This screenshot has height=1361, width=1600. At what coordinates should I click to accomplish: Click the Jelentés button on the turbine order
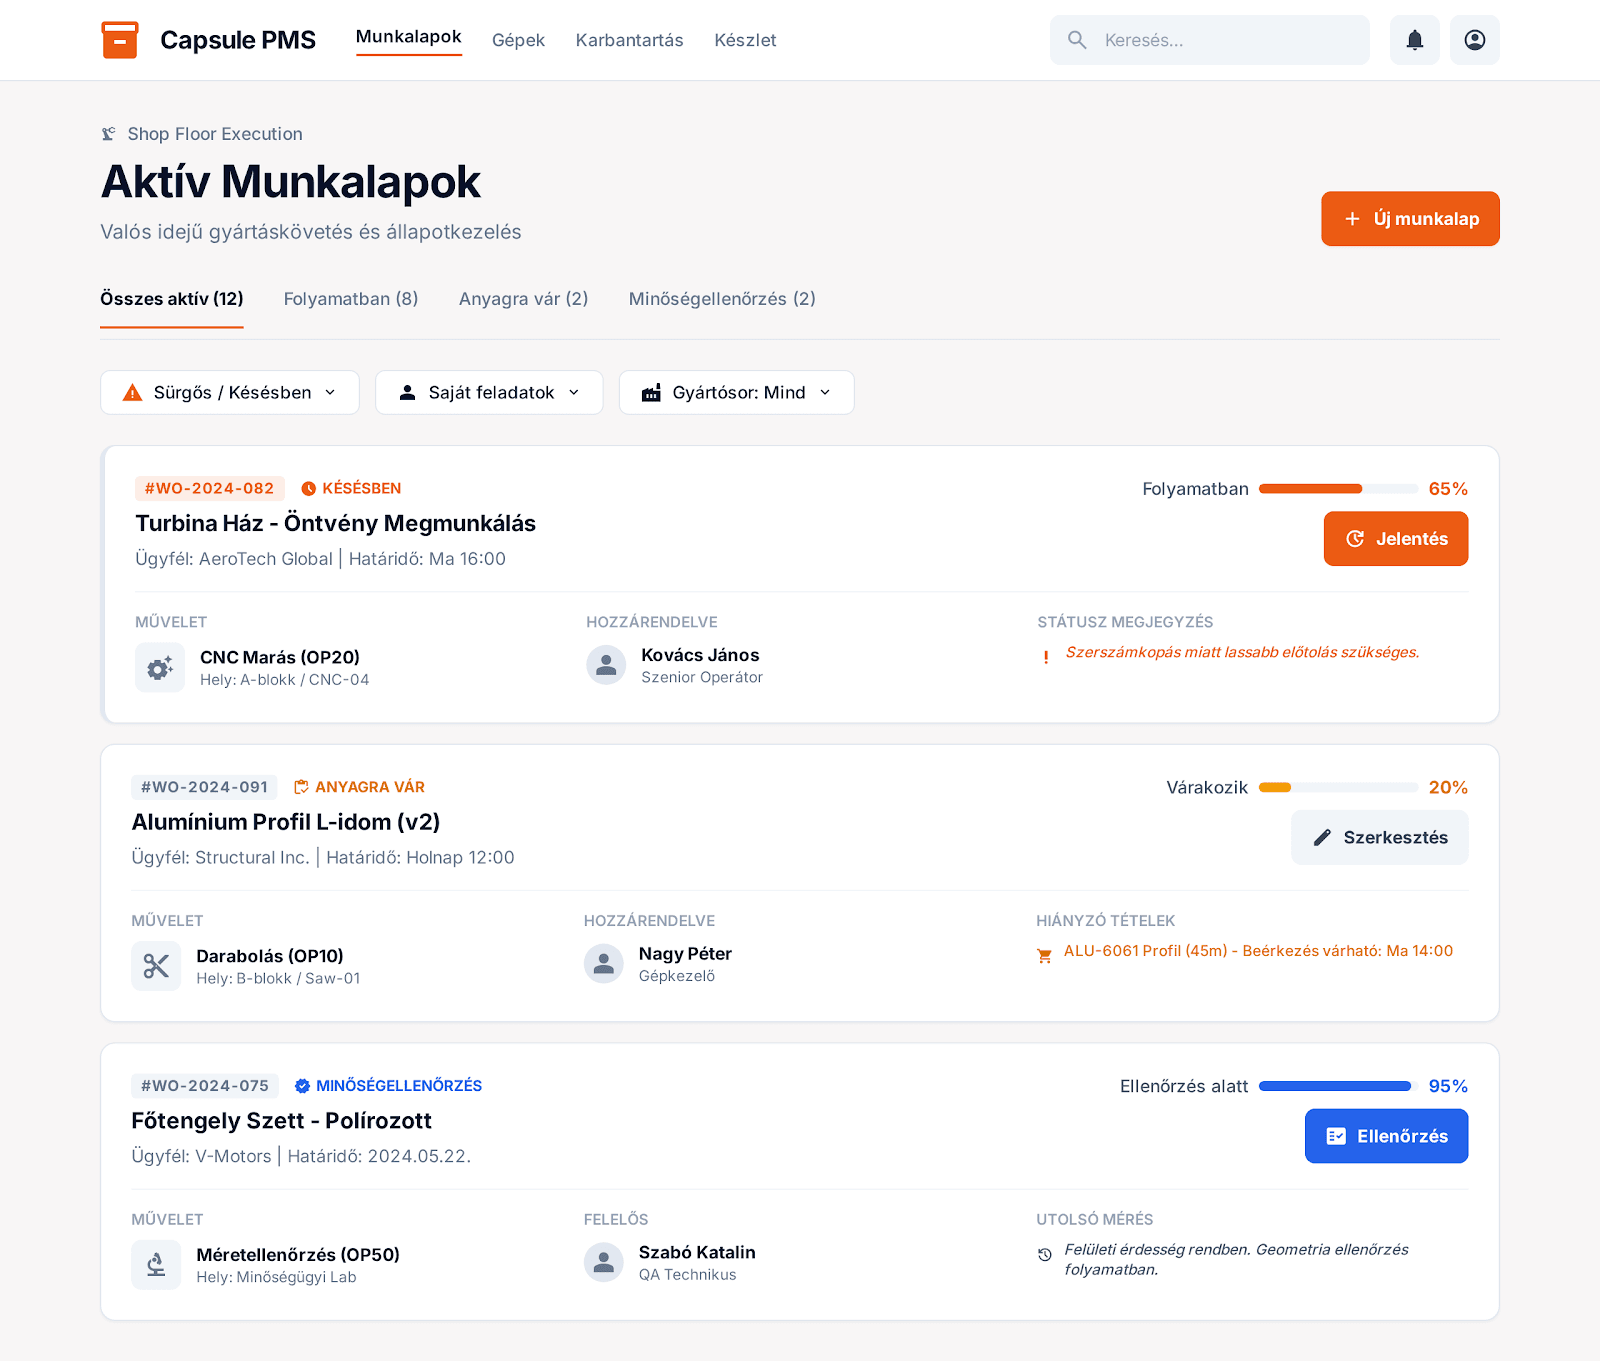[x=1395, y=538]
